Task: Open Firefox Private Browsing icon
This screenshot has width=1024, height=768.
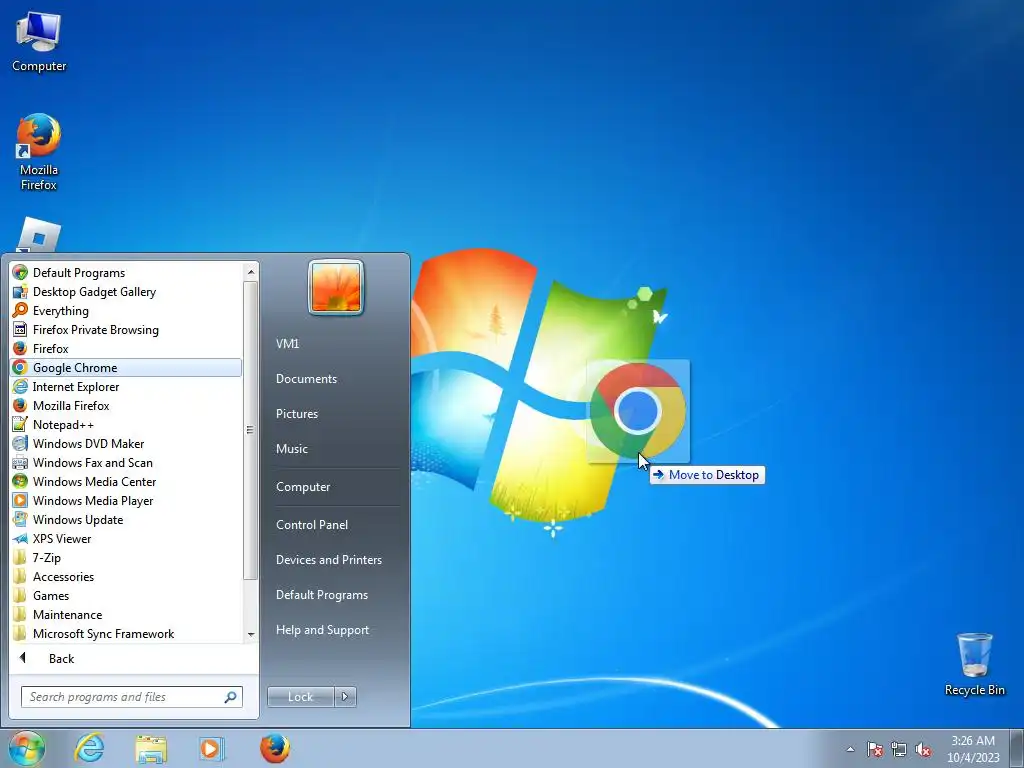Action: coord(20,329)
